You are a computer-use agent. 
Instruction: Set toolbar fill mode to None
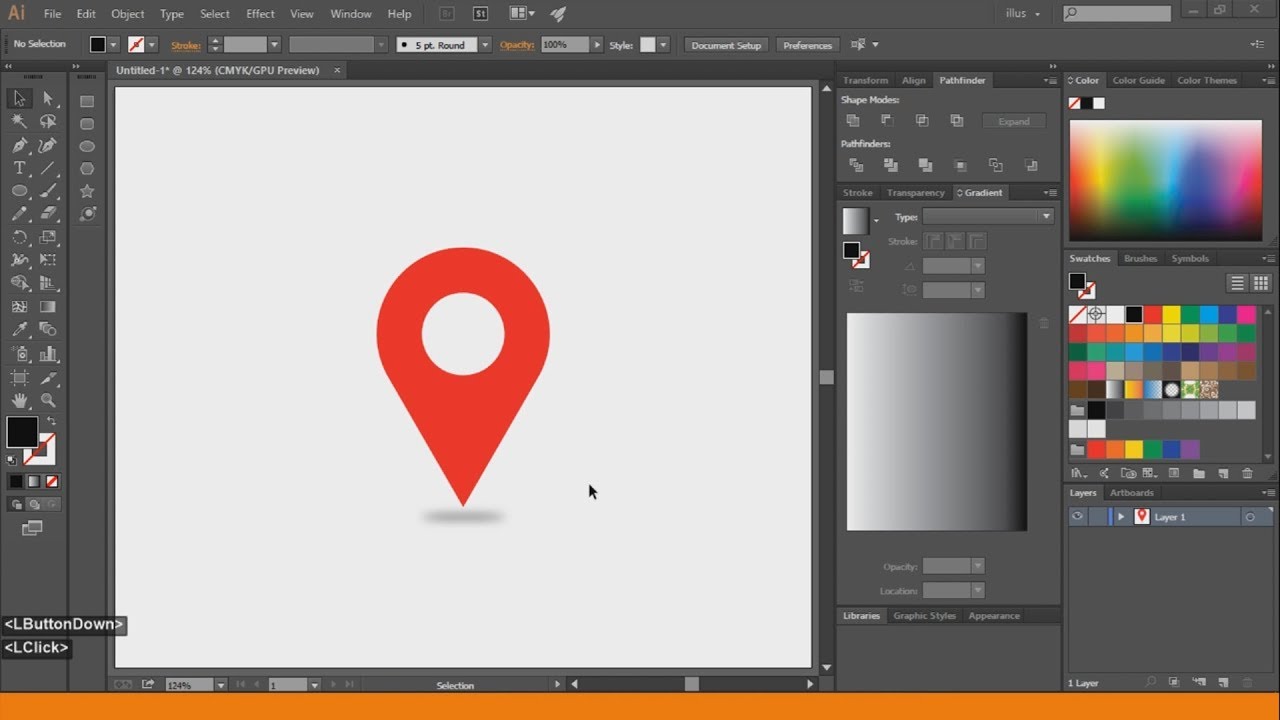point(52,481)
